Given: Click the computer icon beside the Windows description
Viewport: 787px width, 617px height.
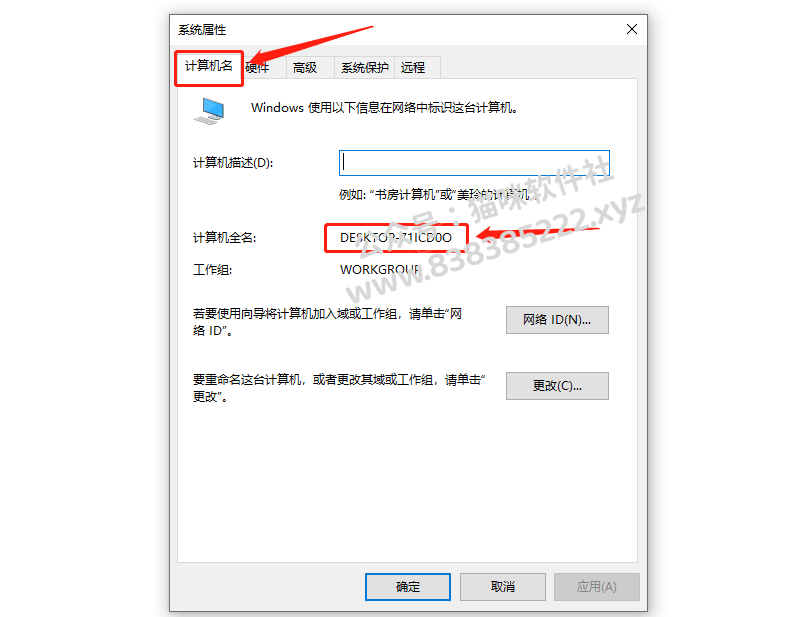Looking at the screenshot, I should pyautogui.click(x=209, y=111).
